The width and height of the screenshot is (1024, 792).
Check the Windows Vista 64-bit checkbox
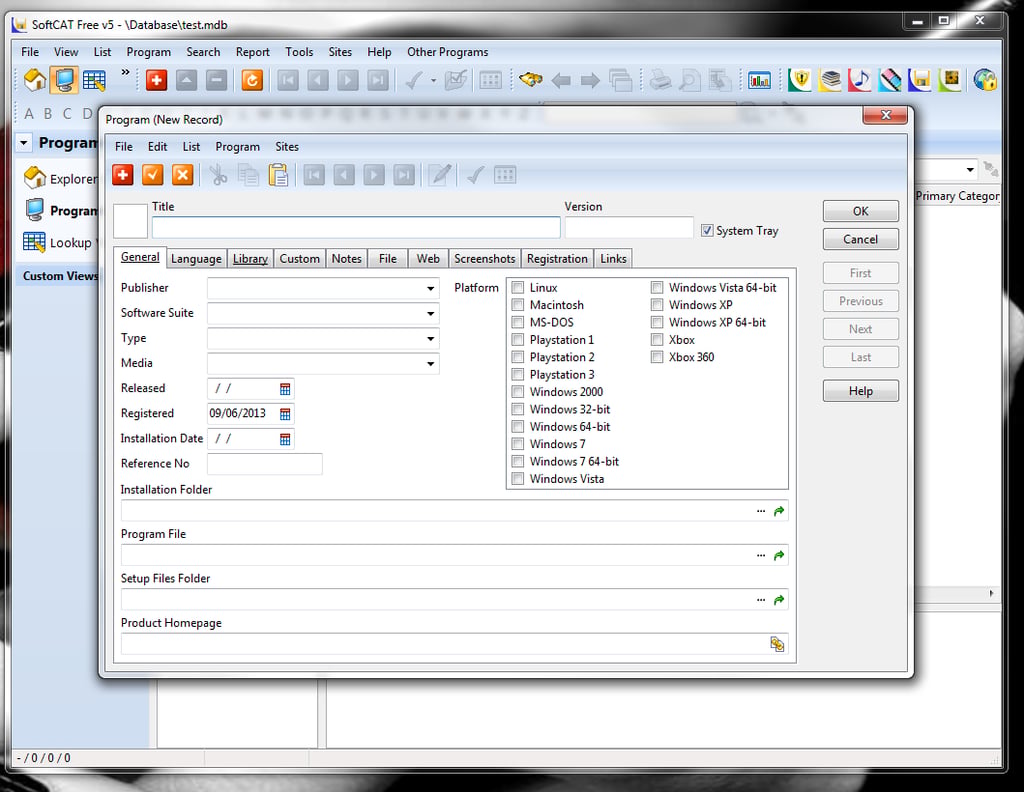(657, 287)
